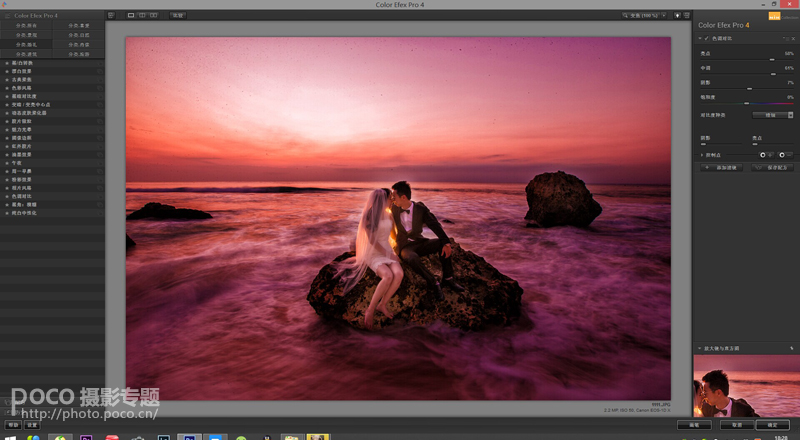Expand the 控制点 section
This screenshot has height=440, width=800.
[x=702, y=155]
